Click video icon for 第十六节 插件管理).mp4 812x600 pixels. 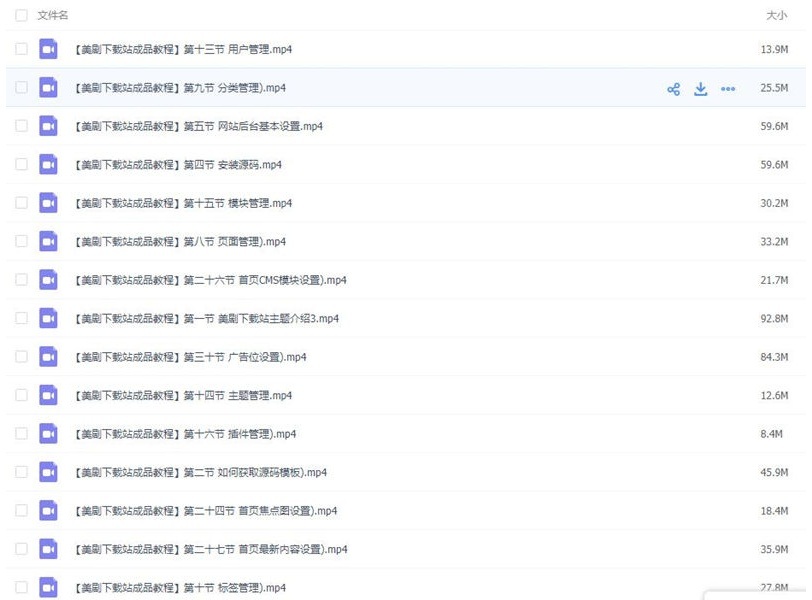click(48, 434)
